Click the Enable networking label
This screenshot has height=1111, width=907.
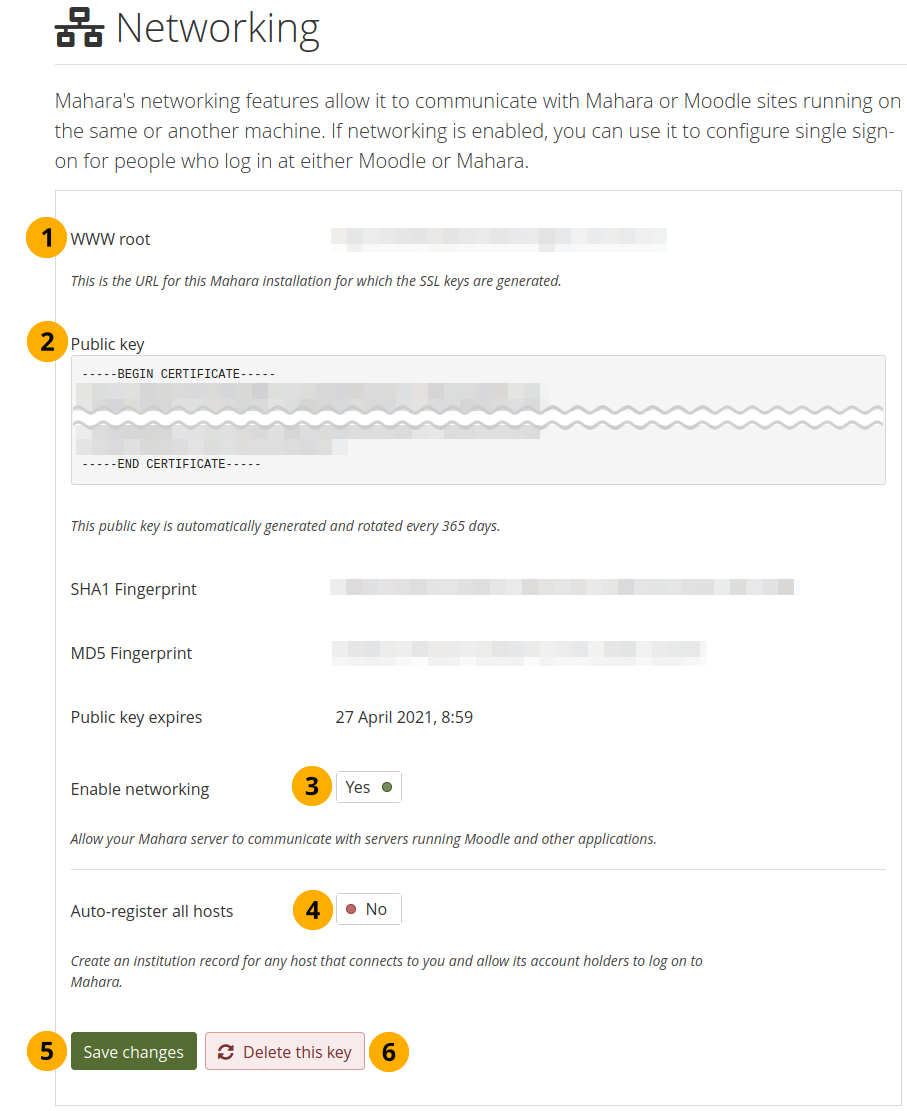click(x=140, y=789)
